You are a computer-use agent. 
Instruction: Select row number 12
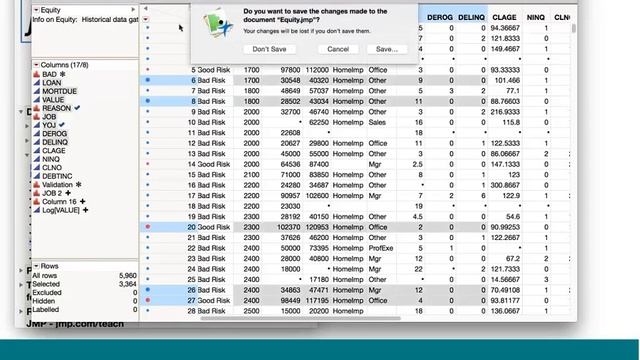(x=192, y=143)
